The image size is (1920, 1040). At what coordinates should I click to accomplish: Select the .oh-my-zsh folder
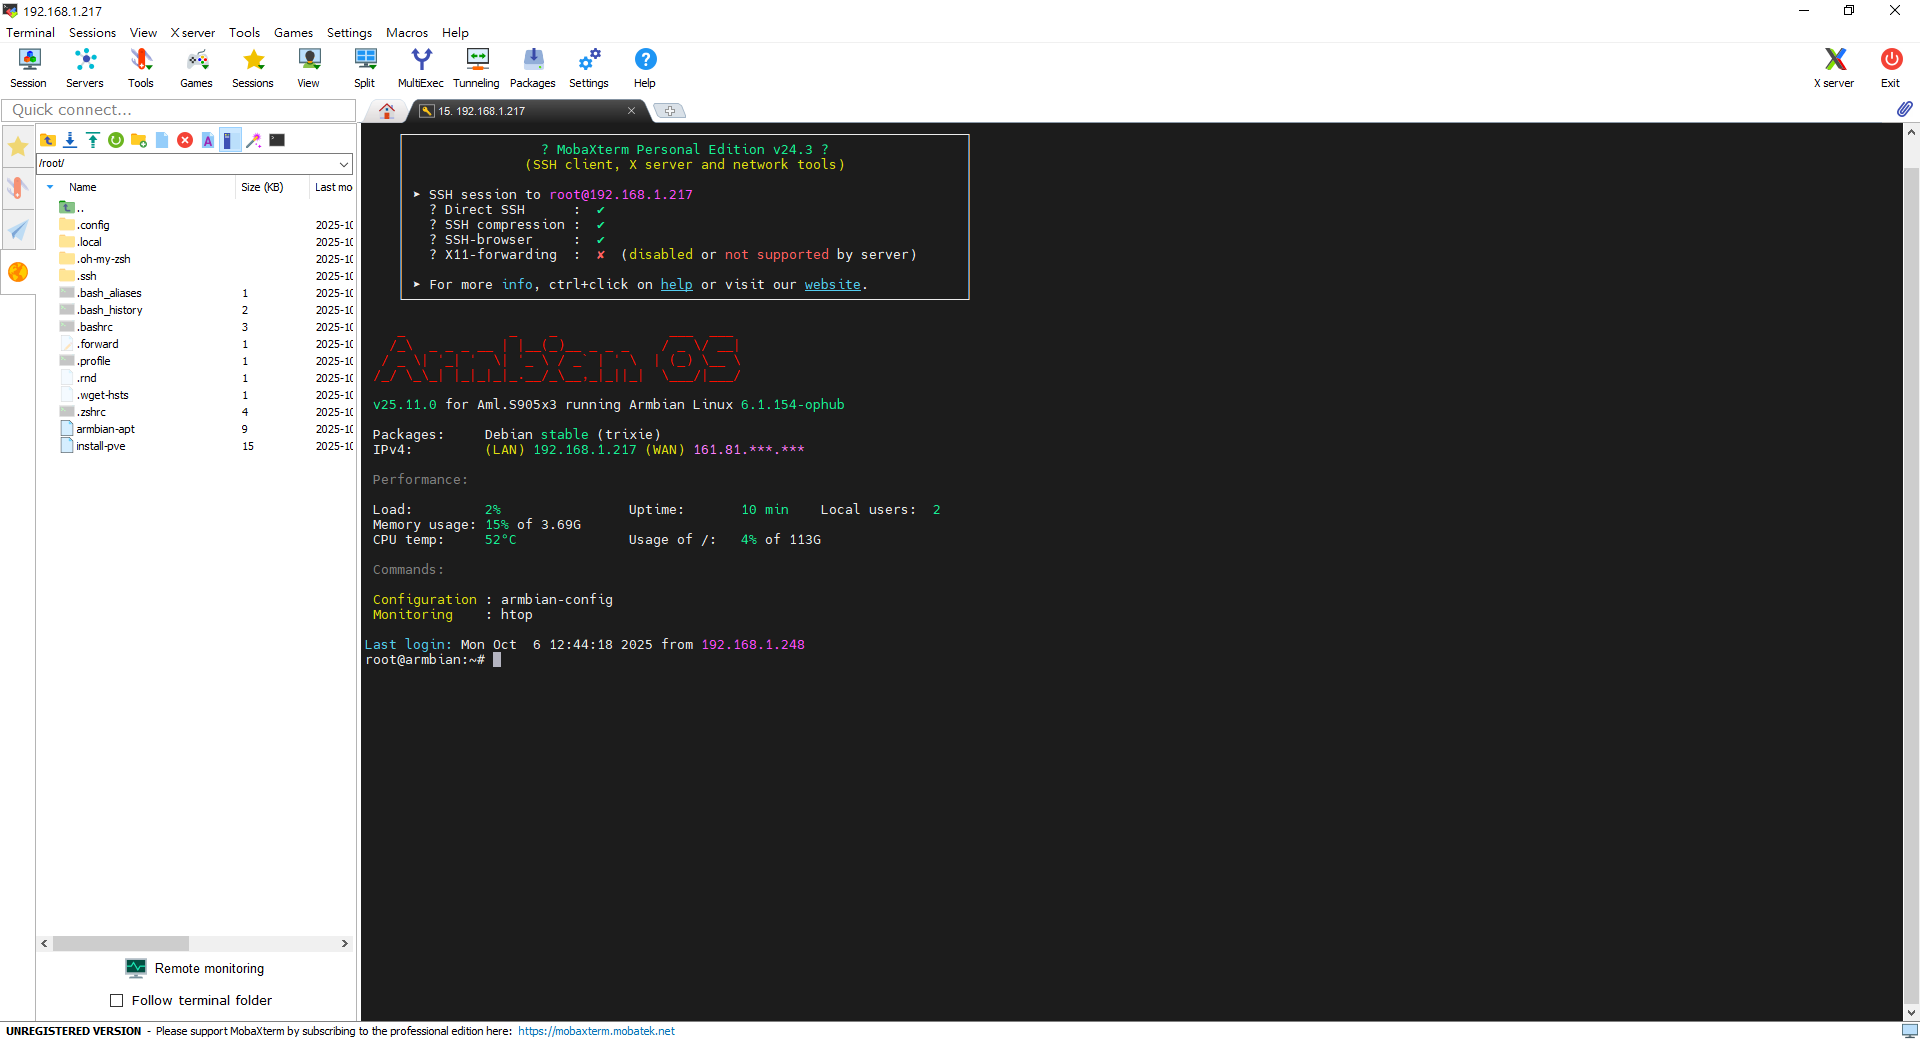(x=103, y=259)
